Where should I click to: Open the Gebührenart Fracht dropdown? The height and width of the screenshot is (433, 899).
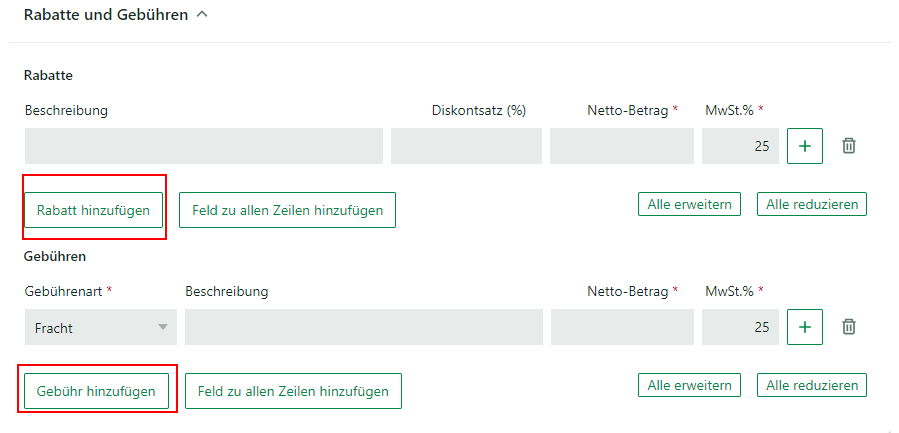pos(100,327)
